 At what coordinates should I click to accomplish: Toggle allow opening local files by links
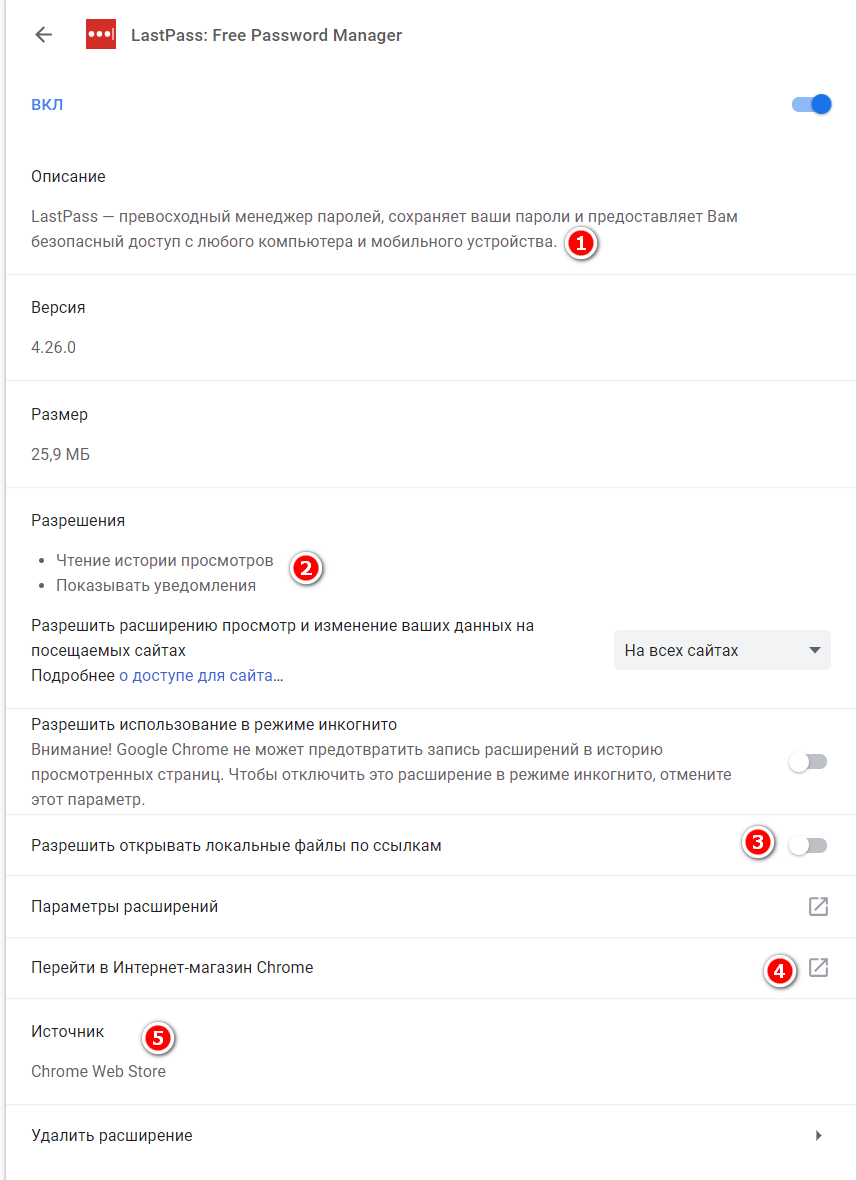808,845
